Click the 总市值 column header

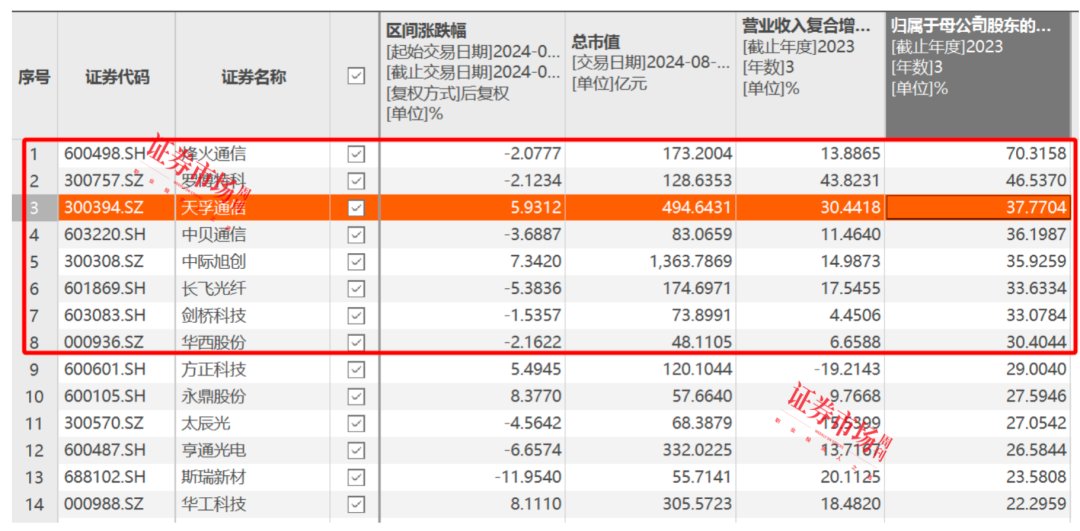(596, 43)
